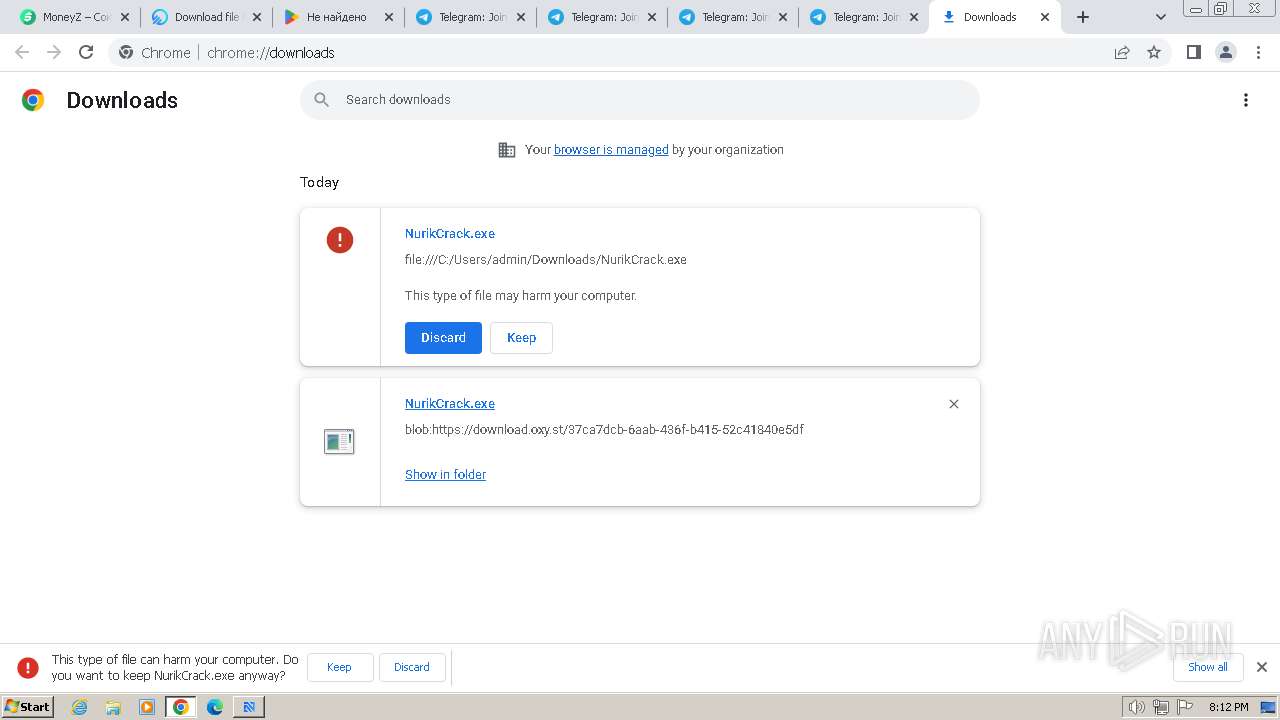Close the bottom download bar
This screenshot has height=720, width=1280.
point(1262,667)
